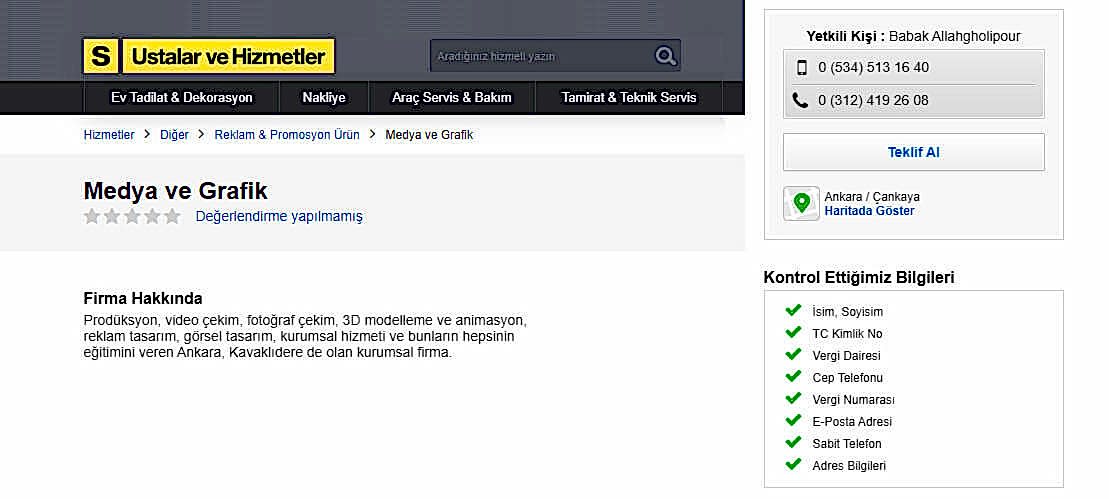The height and width of the screenshot is (499, 1109).
Task: Click the third rating star
Action: point(132,216)
